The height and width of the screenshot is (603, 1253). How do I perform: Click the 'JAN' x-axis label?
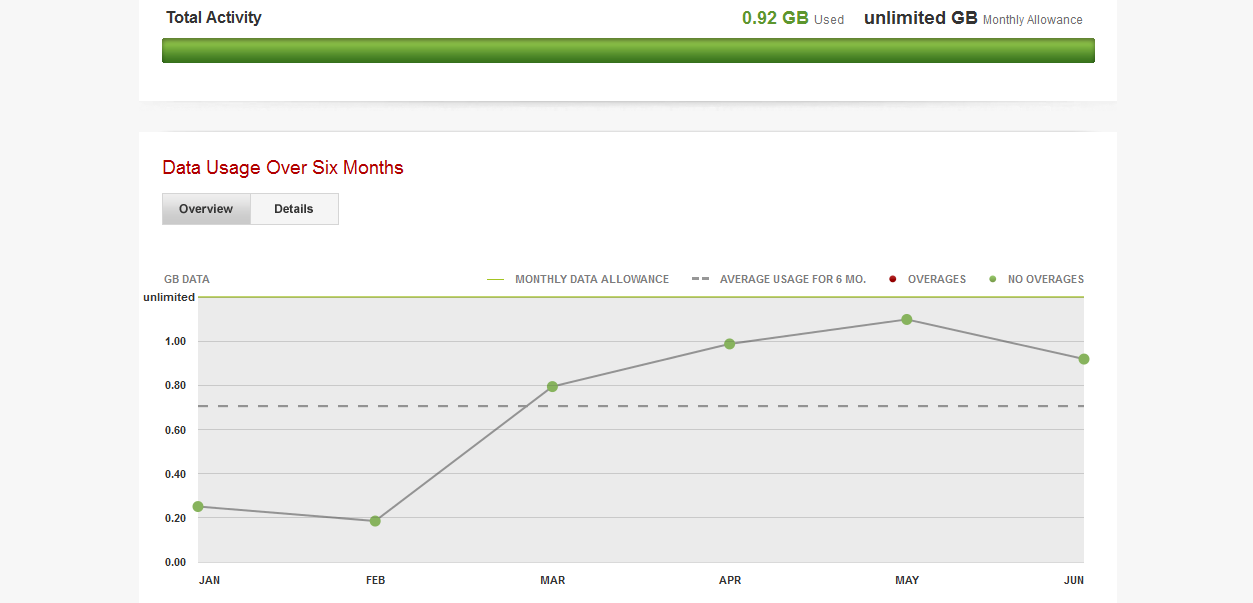[x=210, y=580]
